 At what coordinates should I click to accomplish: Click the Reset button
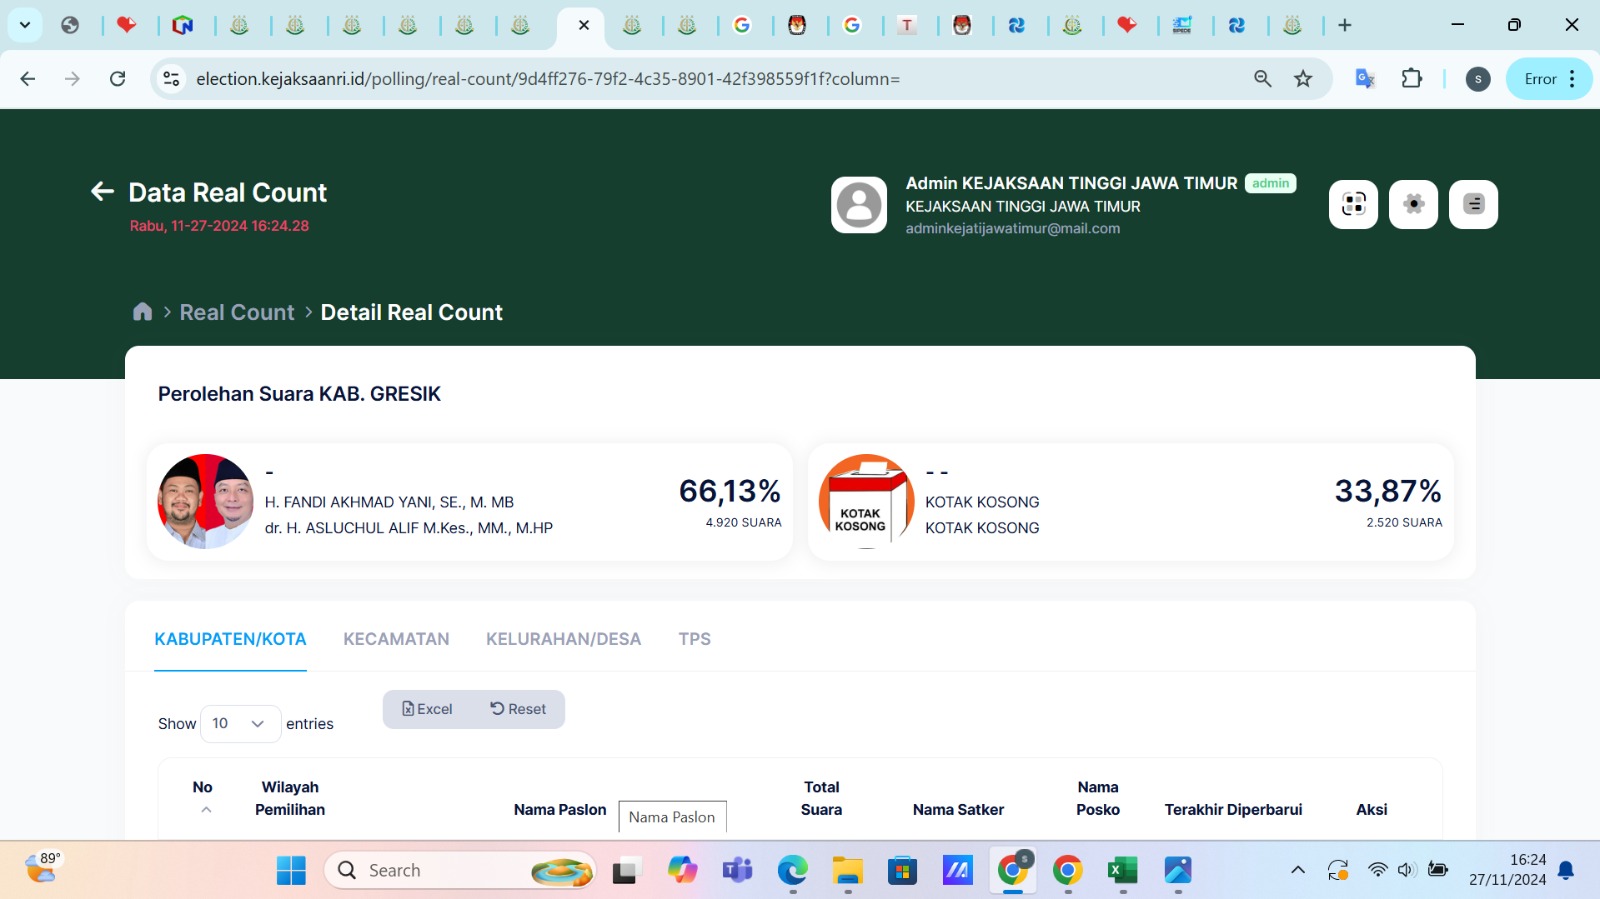518,709
